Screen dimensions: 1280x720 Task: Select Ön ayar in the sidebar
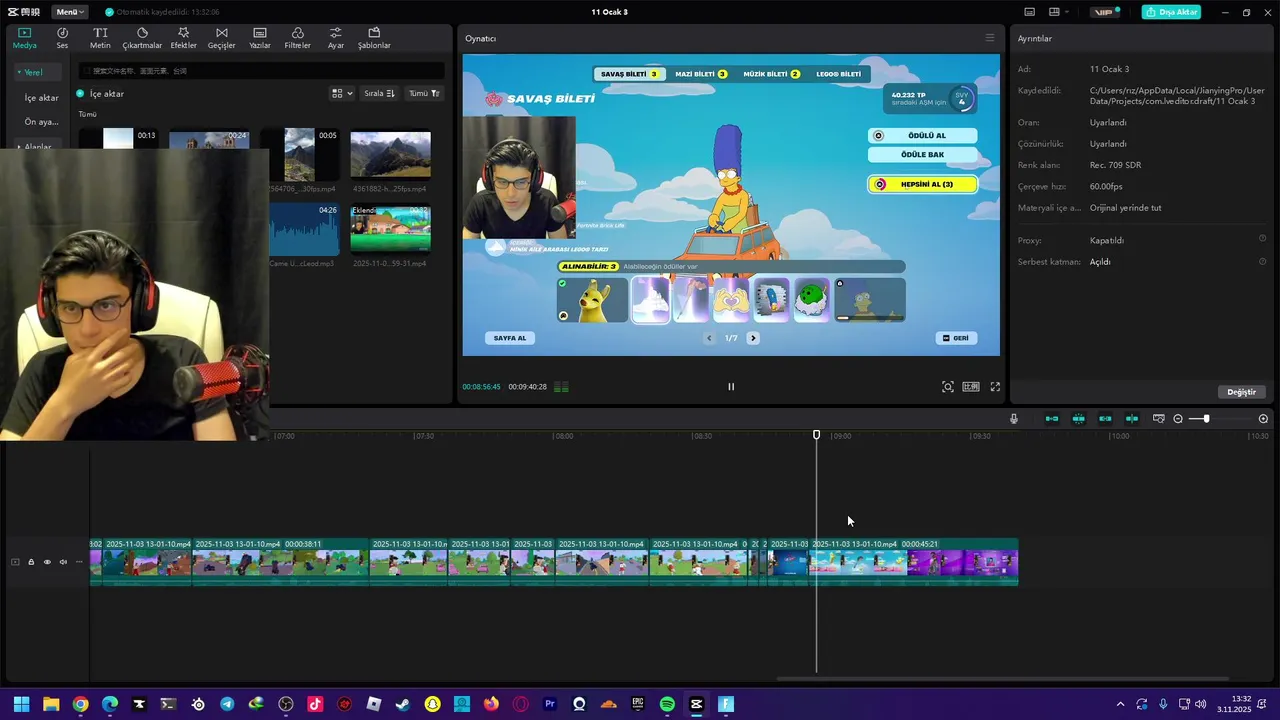tap(42, 122)
